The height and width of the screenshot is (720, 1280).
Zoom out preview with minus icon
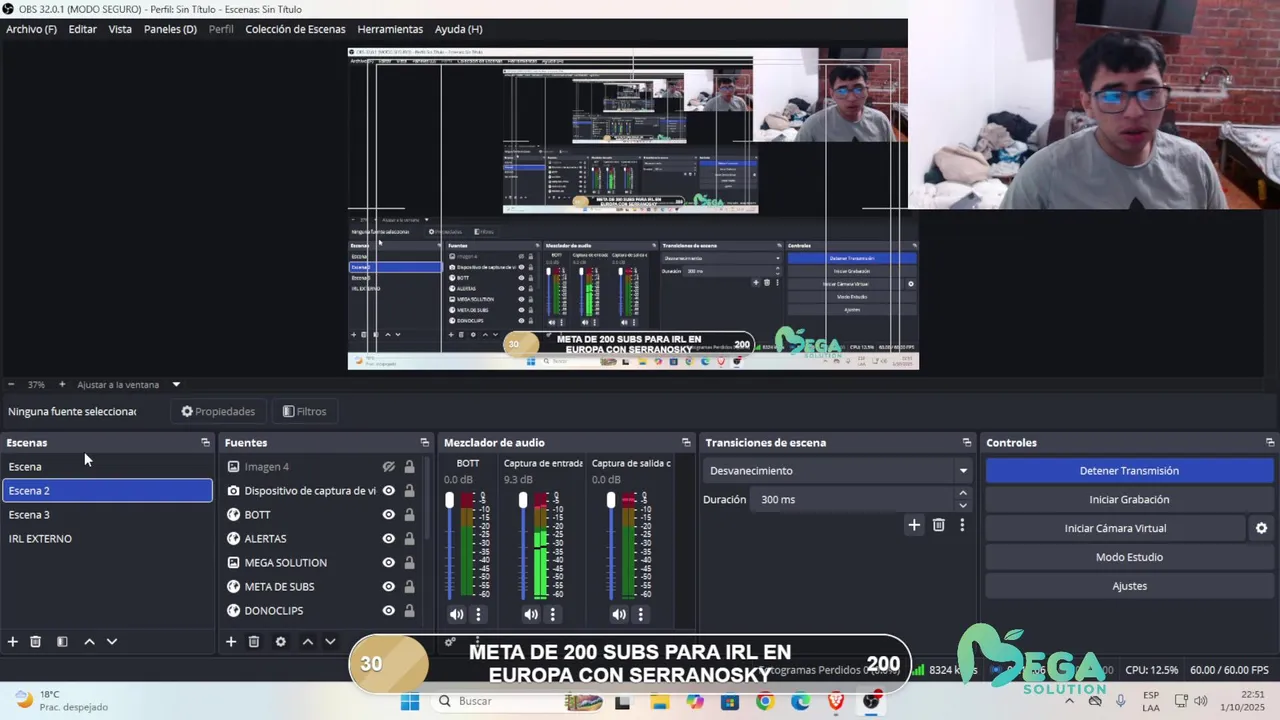[x=11, y=384]
